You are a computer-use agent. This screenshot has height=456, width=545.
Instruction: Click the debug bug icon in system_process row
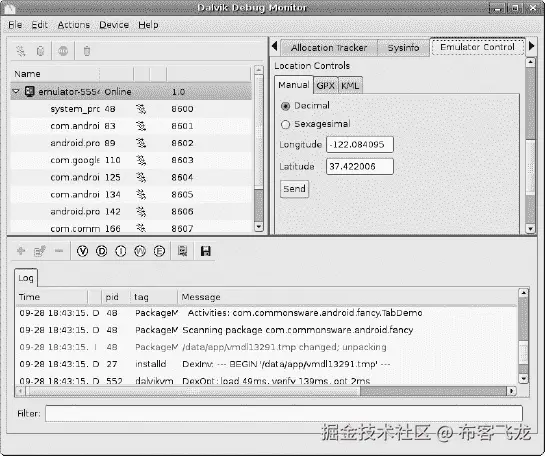point(141,109)
